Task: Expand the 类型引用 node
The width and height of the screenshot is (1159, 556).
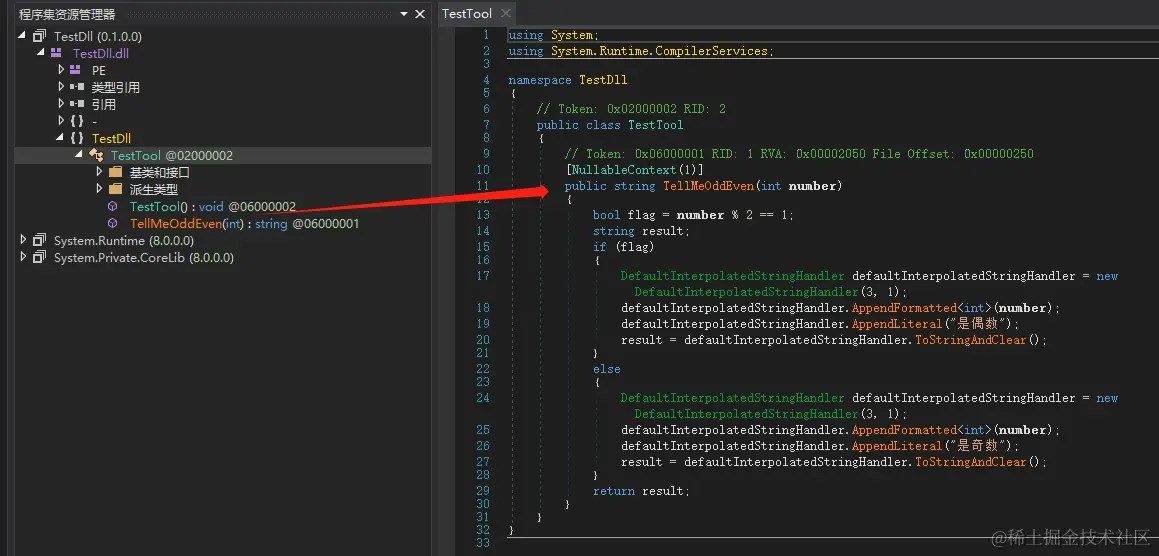Action: click(x=61, y=87)
